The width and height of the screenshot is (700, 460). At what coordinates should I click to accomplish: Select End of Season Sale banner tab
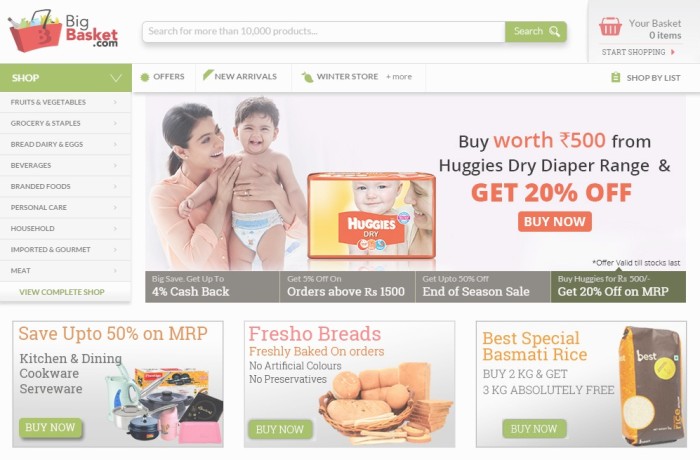point(483,287)
